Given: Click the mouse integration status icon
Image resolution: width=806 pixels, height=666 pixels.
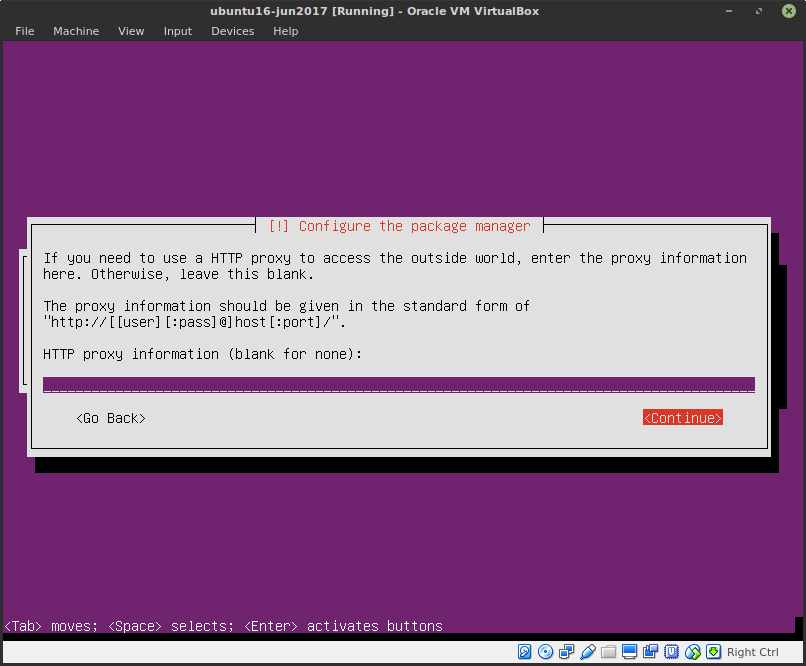Looking at the screenshot, I should click(693, 651).
